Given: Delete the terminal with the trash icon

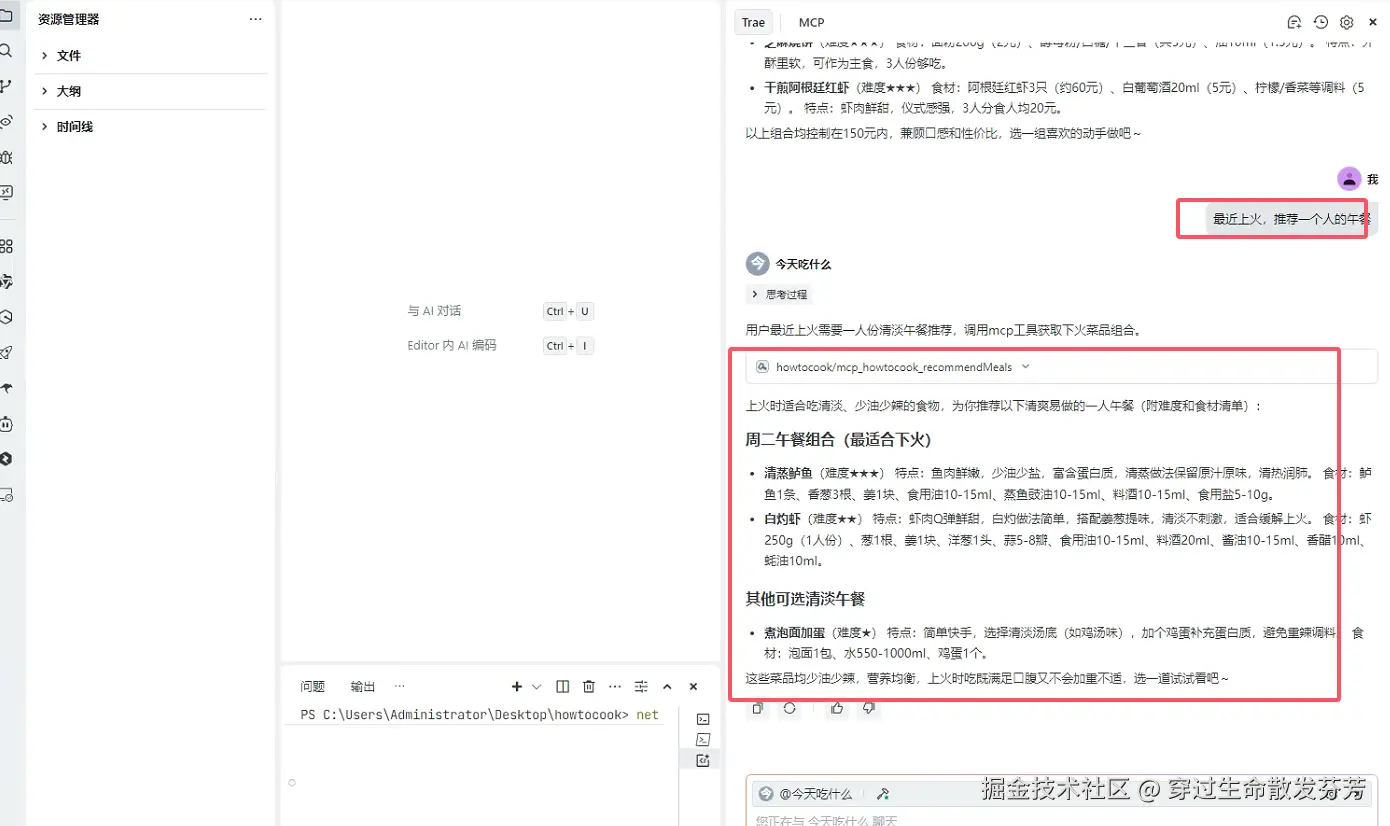Looking at the screenshot, I should [x=588, y=686].
